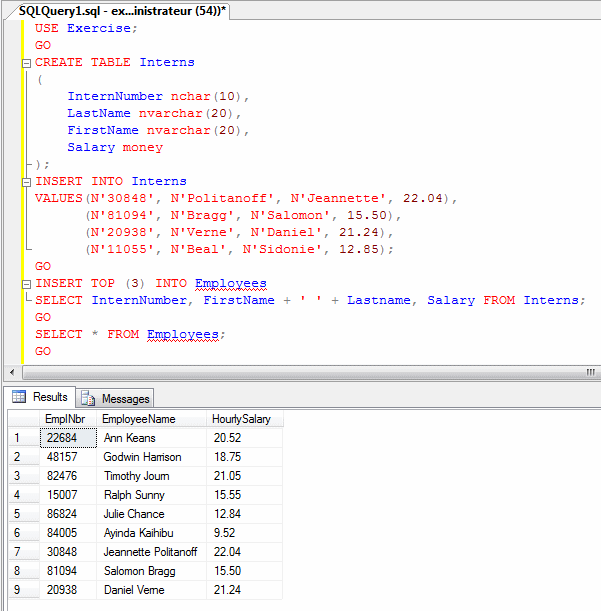
Task: Collapse the CREATE TABLE Interns block
Action: point(27,63)
